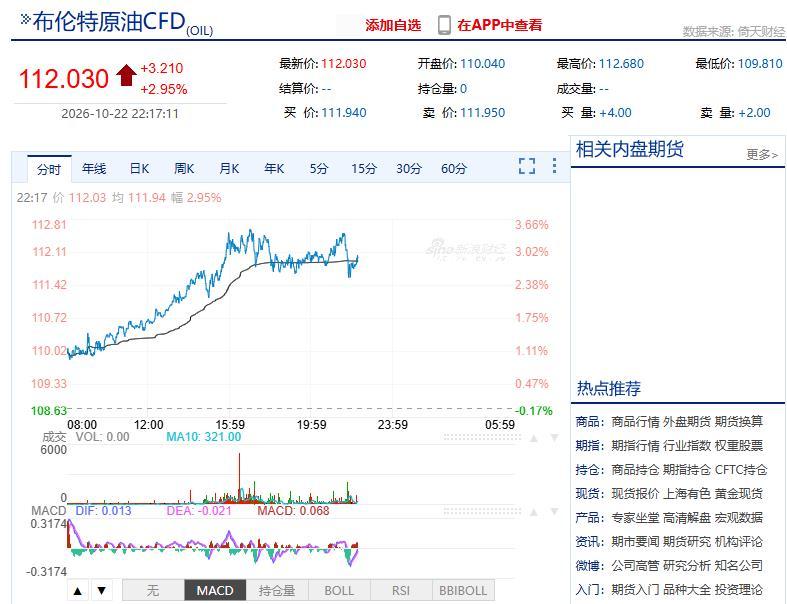This screenshot has height=604, width=787.
Task: Open 更多> in related futures panel
Action: 762,154
